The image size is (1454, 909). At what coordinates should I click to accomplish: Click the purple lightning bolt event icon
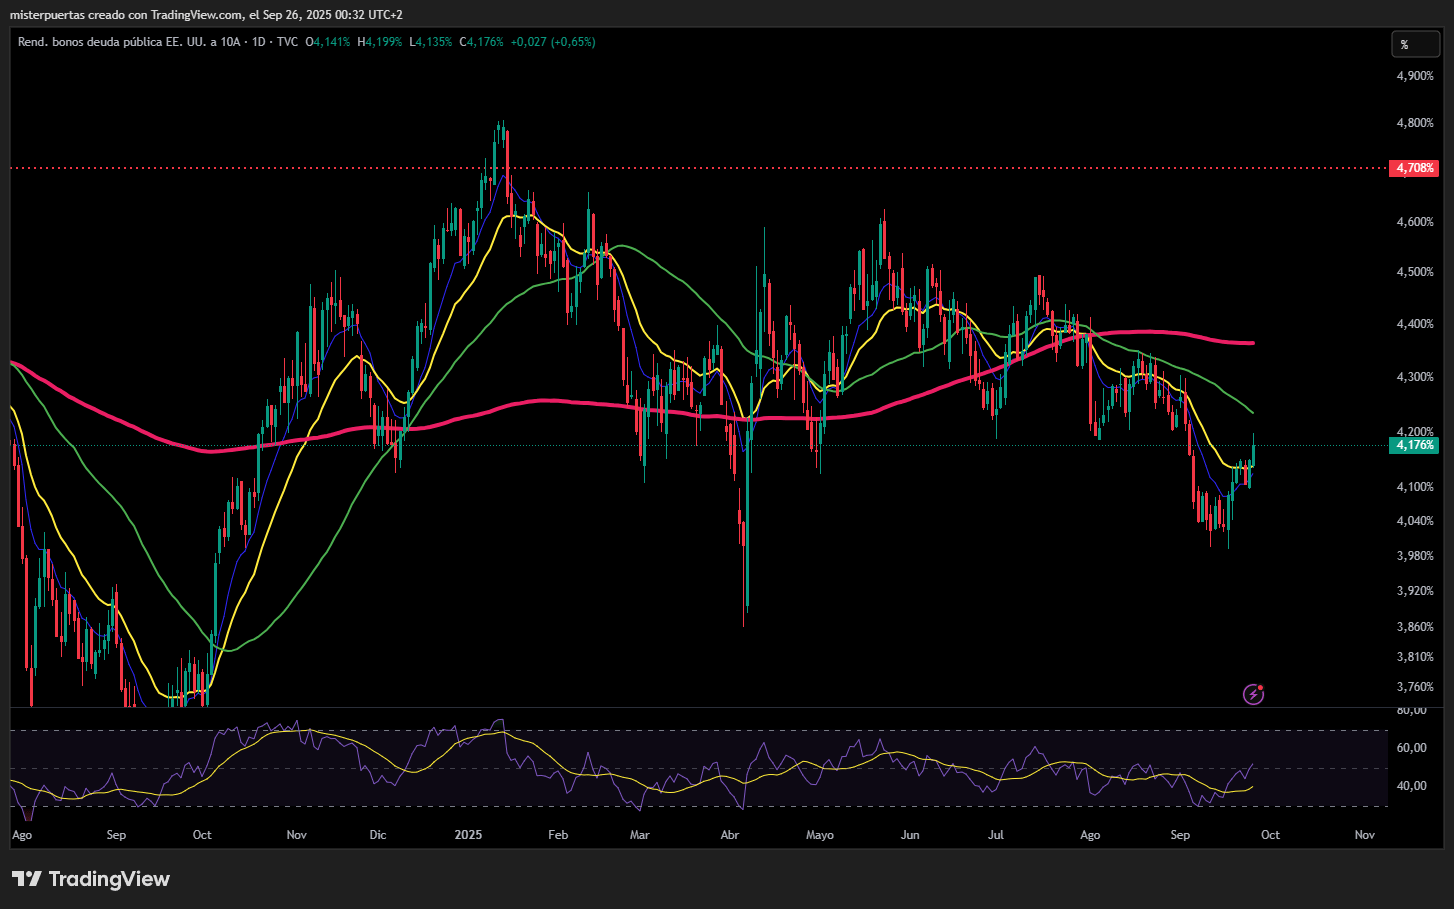[1253, 694]
